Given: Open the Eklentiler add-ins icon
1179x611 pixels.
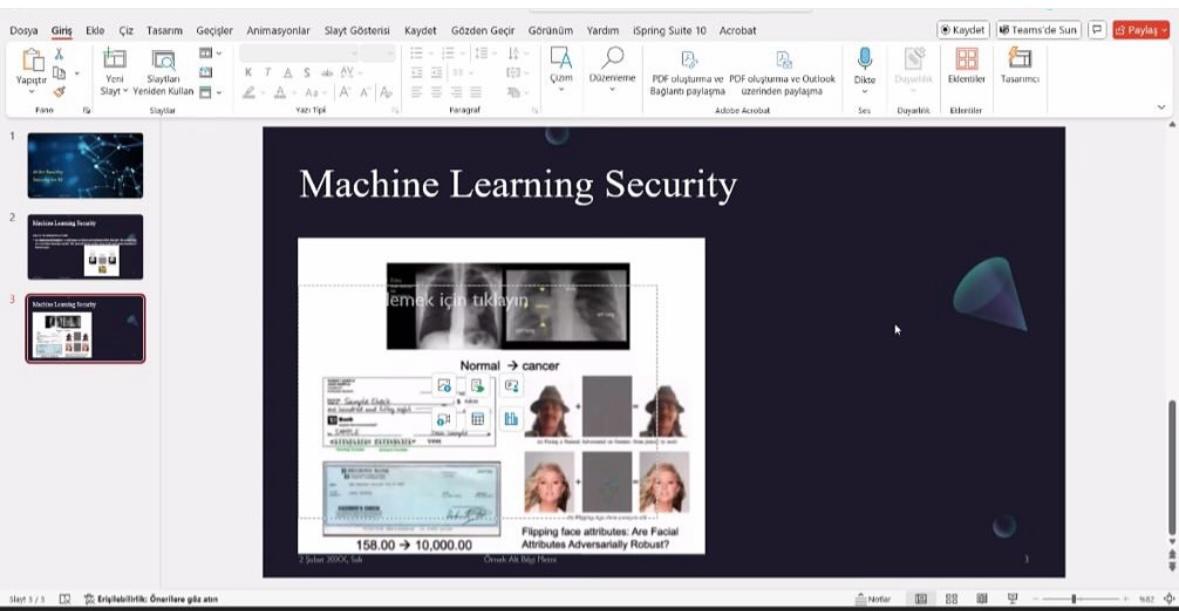Looking at the screenshot, I should pyautogui.click(x=967, y=65).
